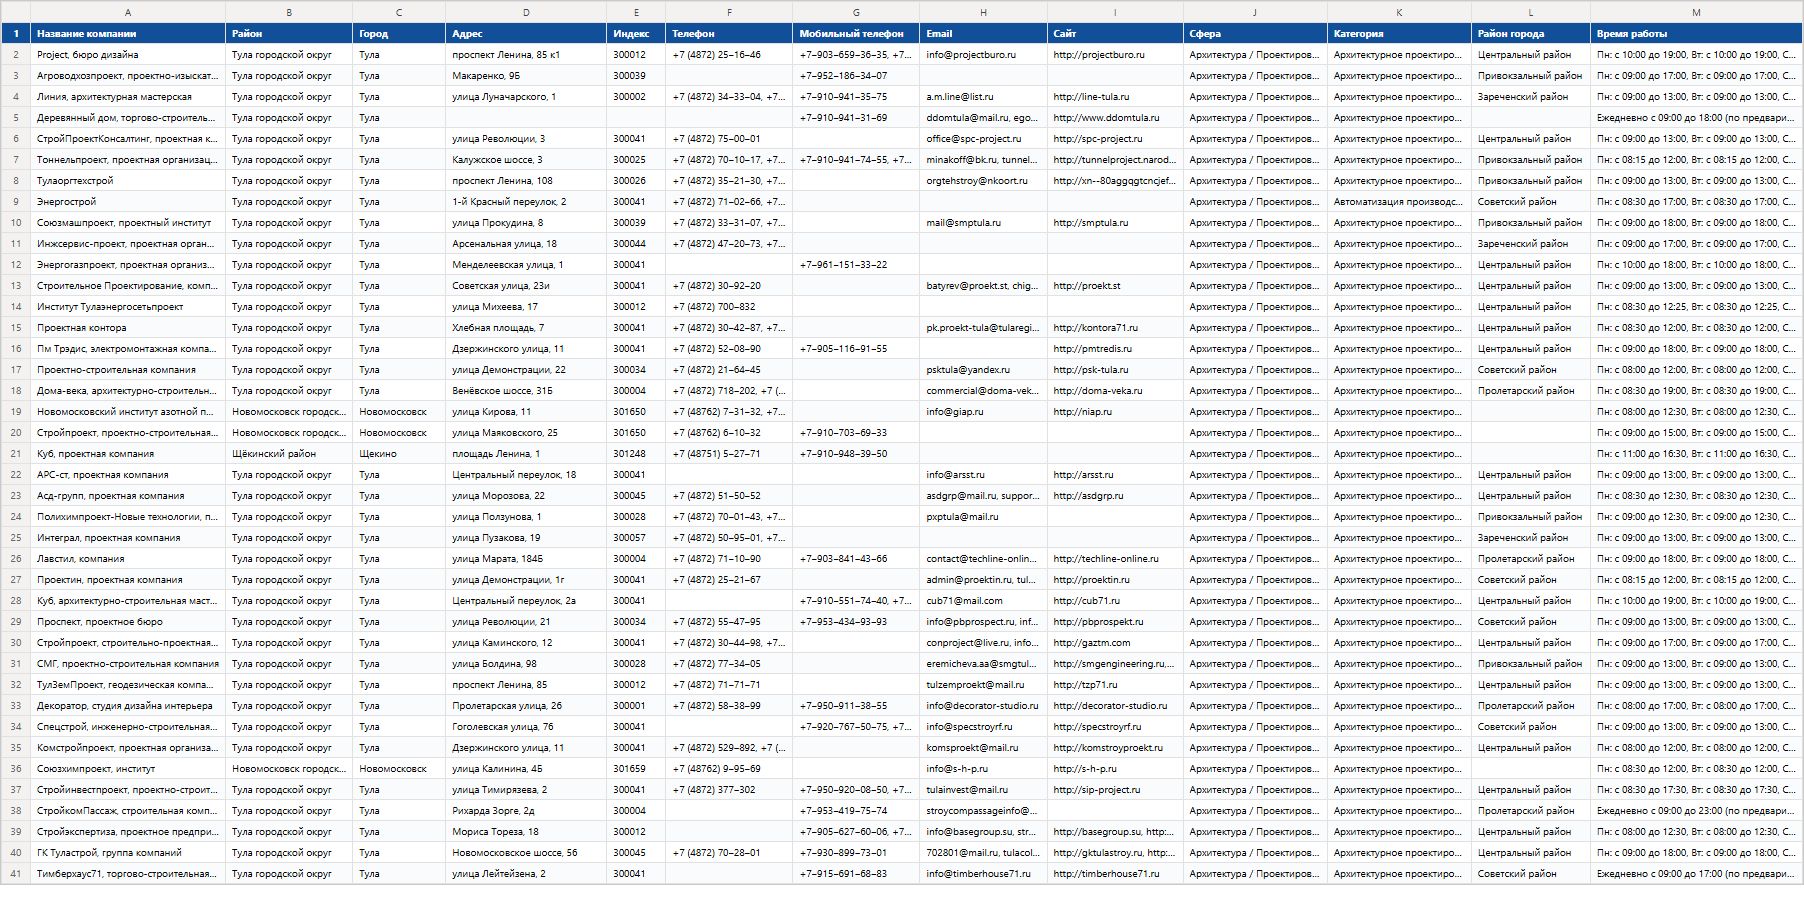Click the http://niap.ru site cell
1804x902 pixels.
point(1115,412)
